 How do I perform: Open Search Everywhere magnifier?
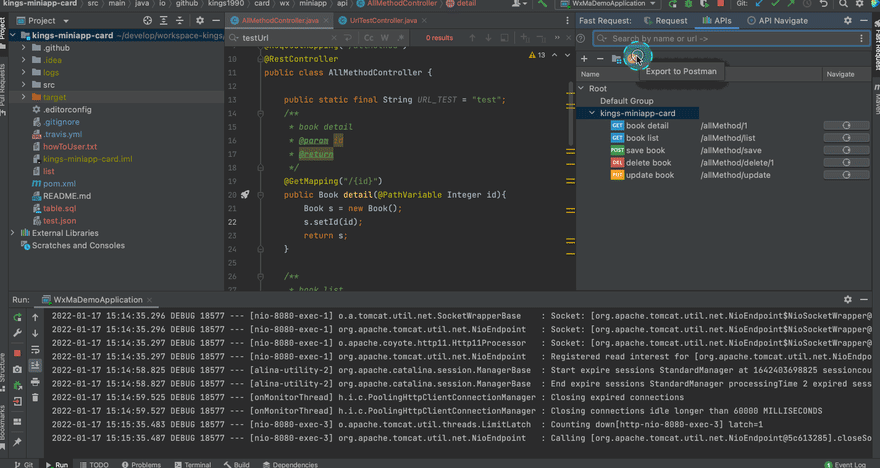[843, 3]
